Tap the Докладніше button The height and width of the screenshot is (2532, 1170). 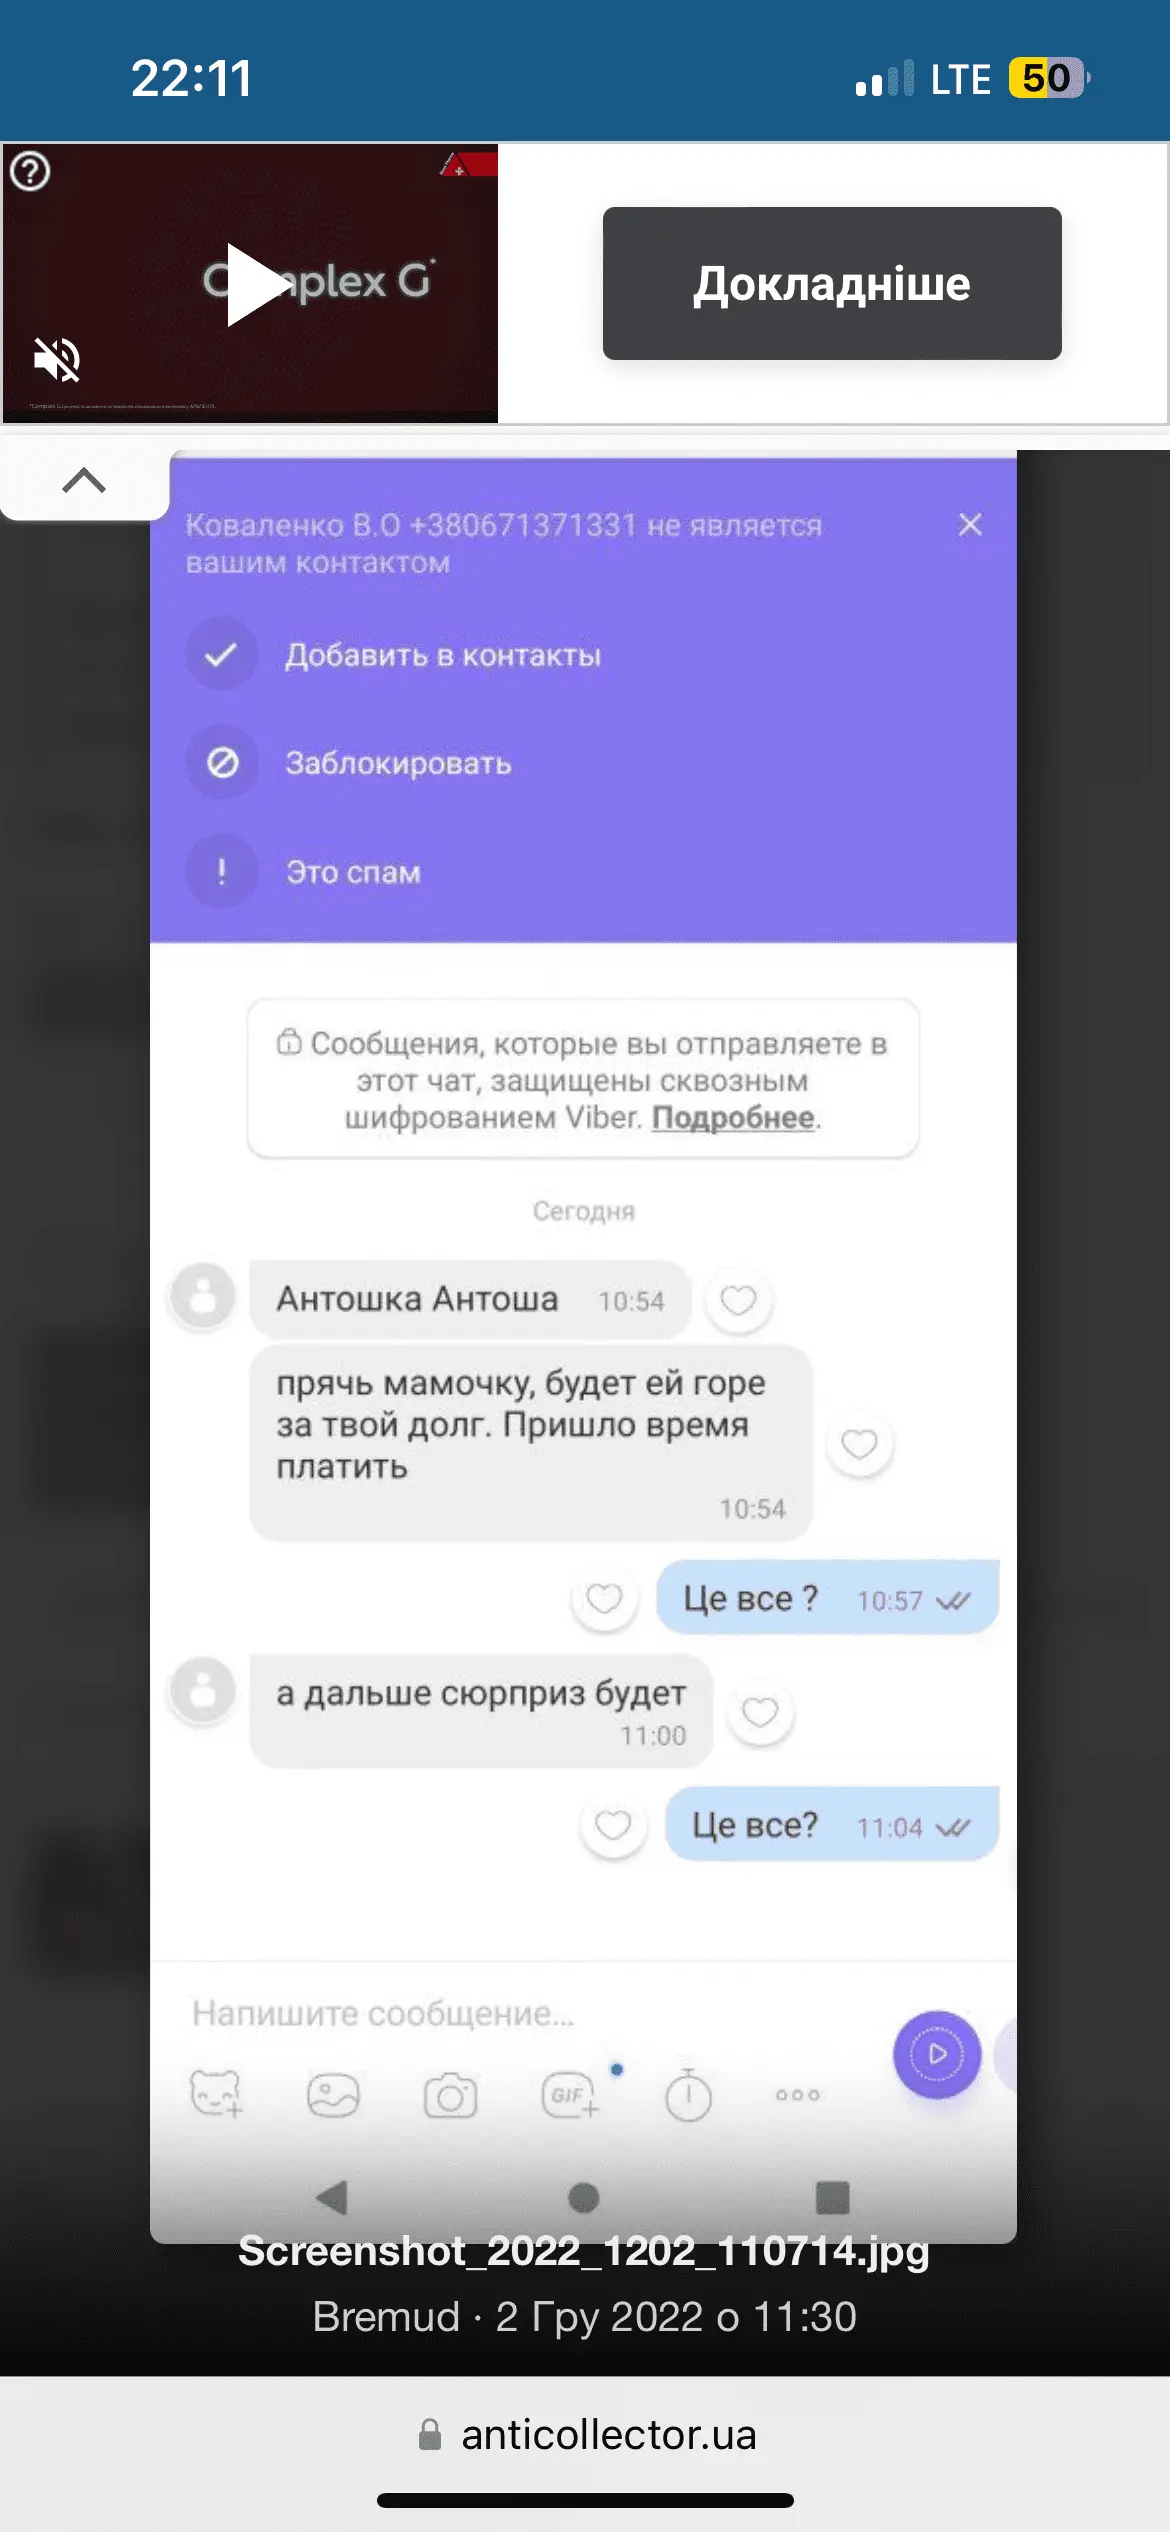(832, 283)
